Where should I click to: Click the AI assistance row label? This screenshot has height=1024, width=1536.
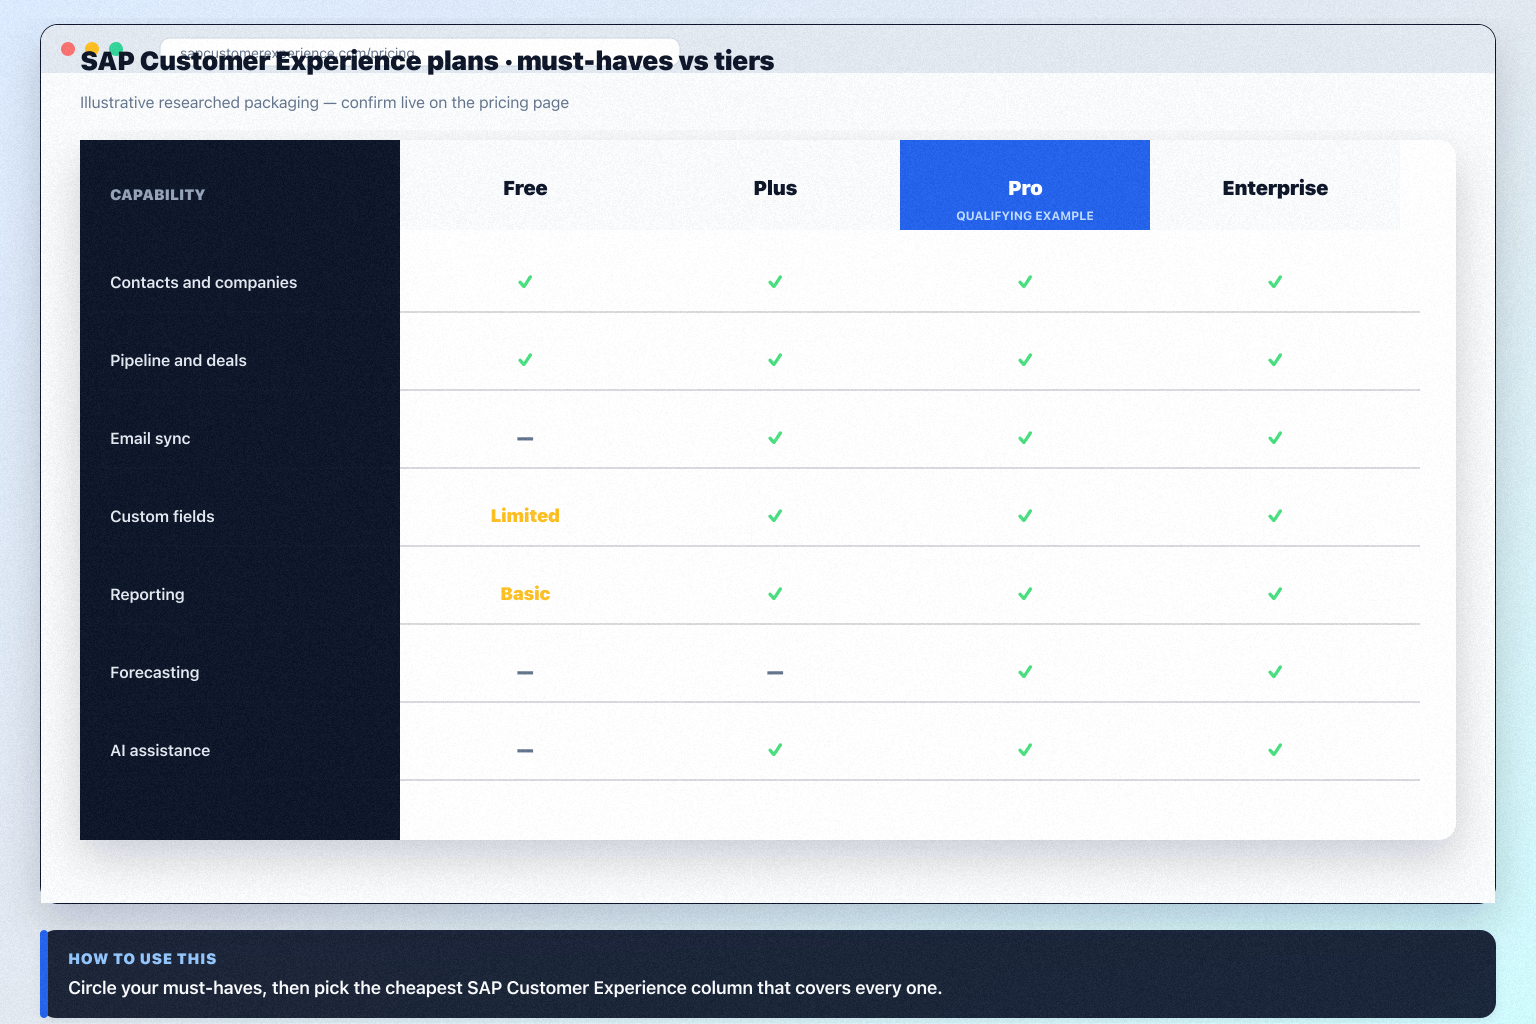tap(160, 751)
